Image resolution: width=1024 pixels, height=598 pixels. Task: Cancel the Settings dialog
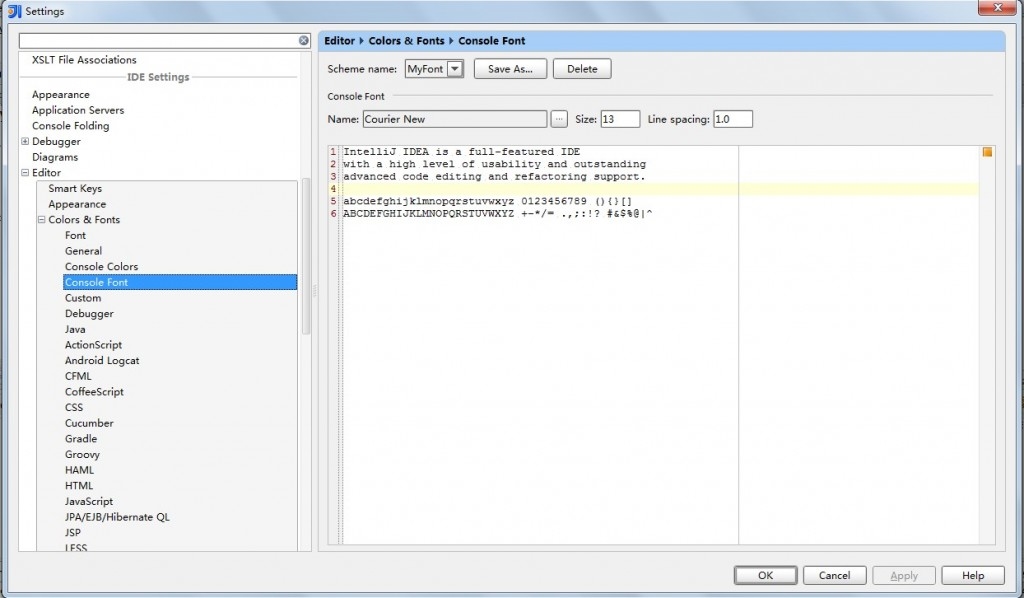pyautogui.click(x=835, y=575)
